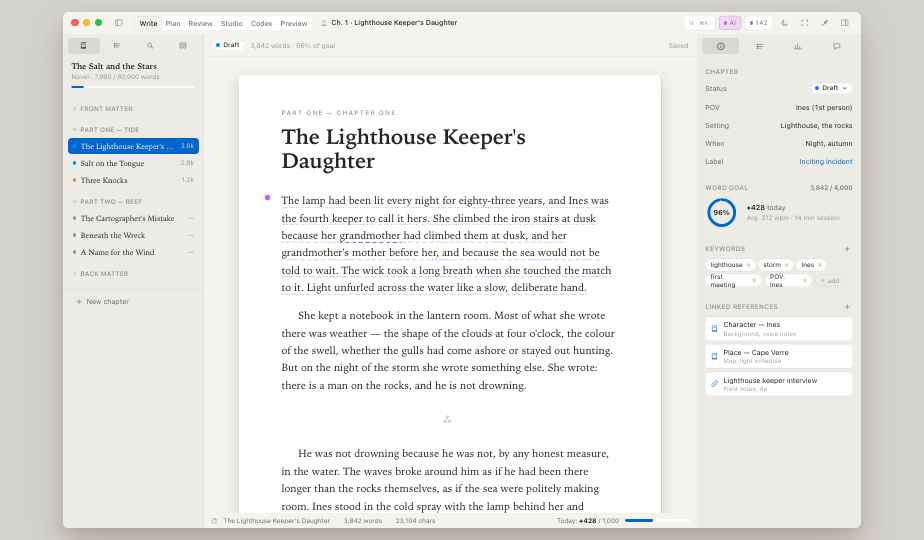Switch the sidebar to outline list view
The image size is (924, 540).
(117, 45)
